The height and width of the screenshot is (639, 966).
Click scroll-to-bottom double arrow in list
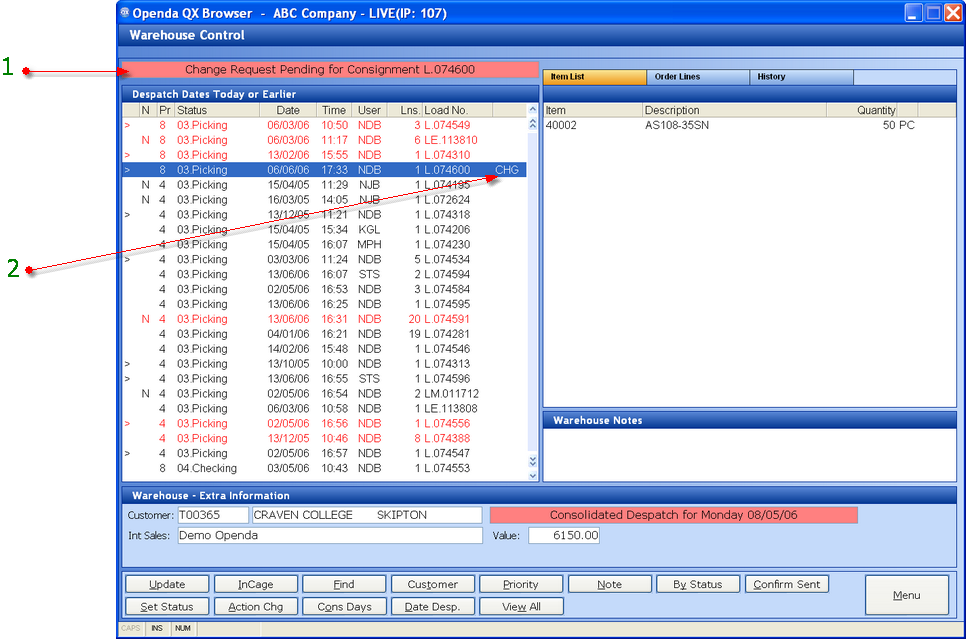pos(533,461)
